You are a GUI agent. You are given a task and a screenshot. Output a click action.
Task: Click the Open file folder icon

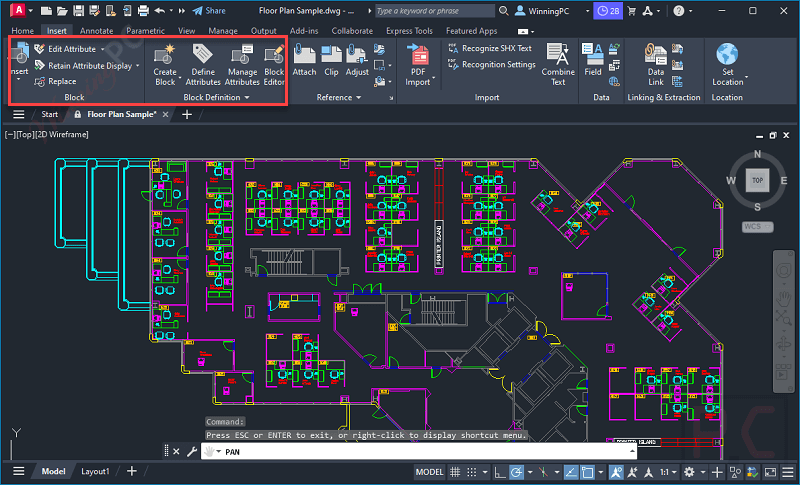pos(62,11)
